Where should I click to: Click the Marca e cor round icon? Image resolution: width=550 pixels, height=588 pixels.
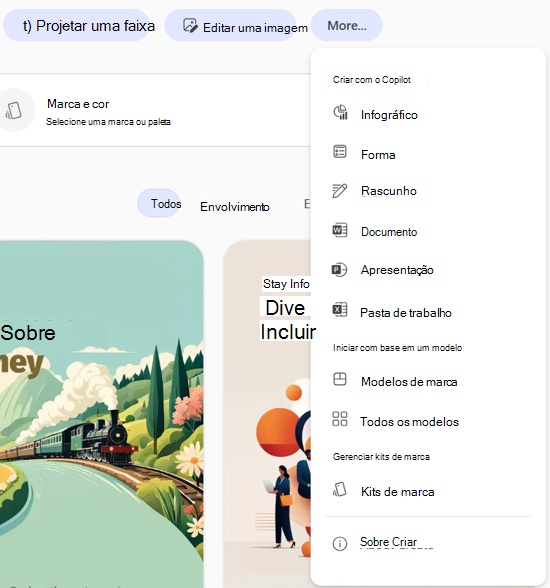click(15, 110)
